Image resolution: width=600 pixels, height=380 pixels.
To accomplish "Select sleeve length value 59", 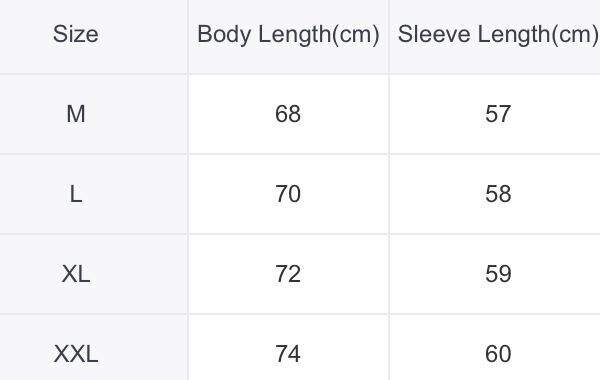I will 498,274.
